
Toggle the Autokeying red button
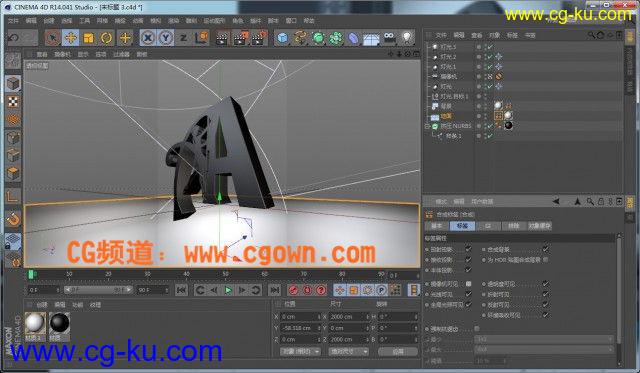(307, 290)
